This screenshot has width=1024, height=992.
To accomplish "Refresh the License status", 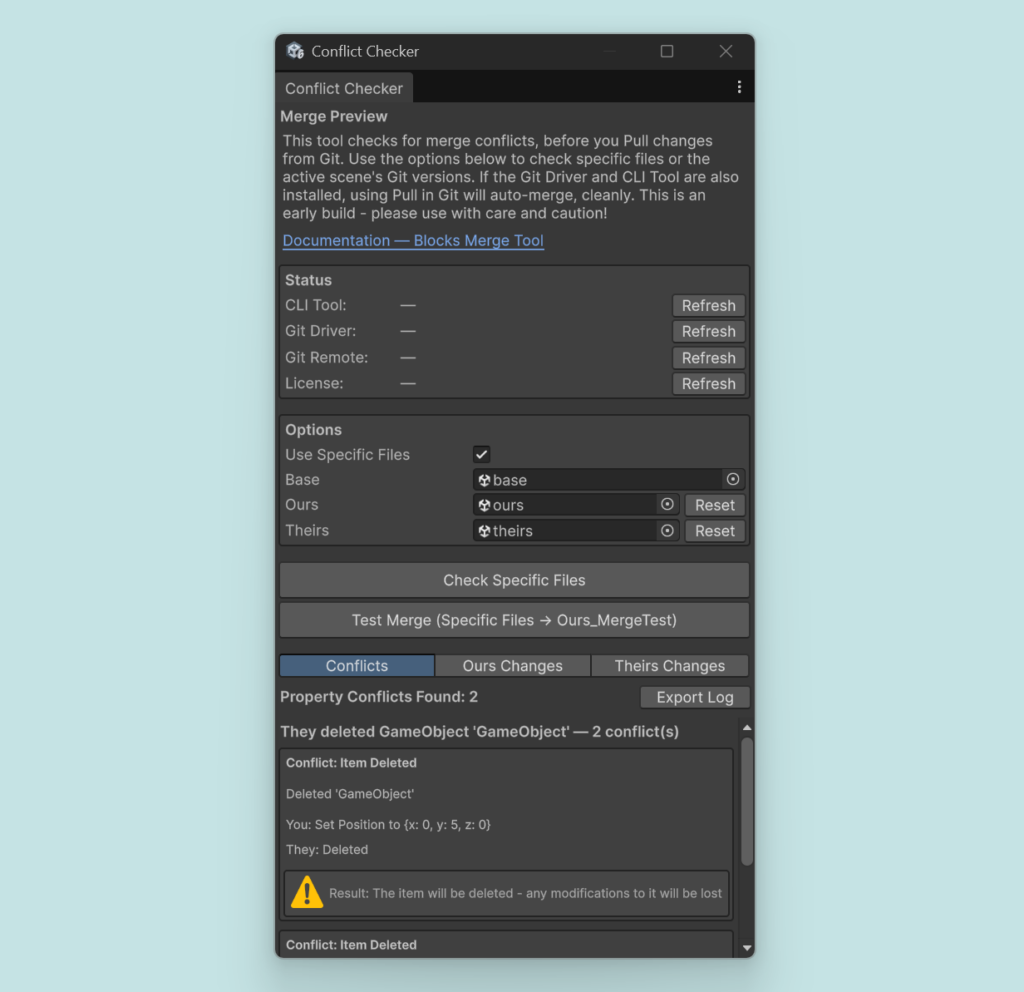I will coord(708,384).
